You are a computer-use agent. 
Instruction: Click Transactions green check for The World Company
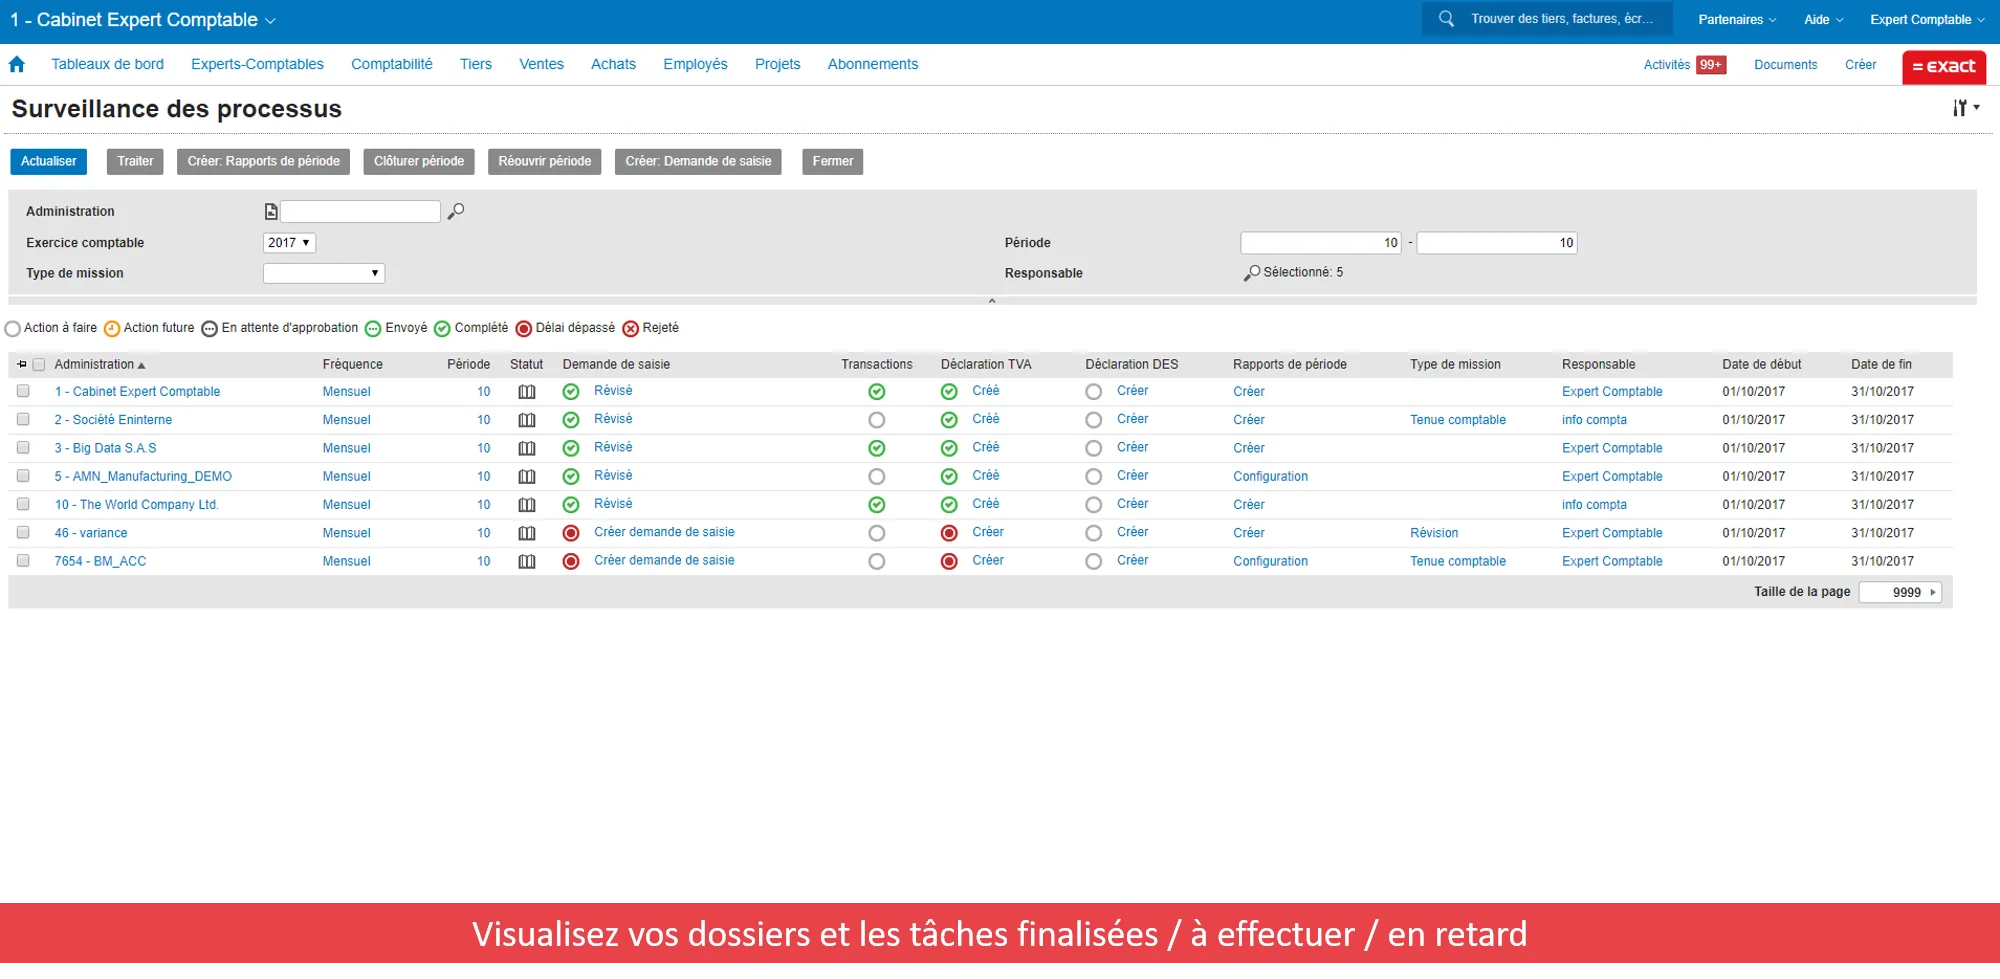(877, 505)
